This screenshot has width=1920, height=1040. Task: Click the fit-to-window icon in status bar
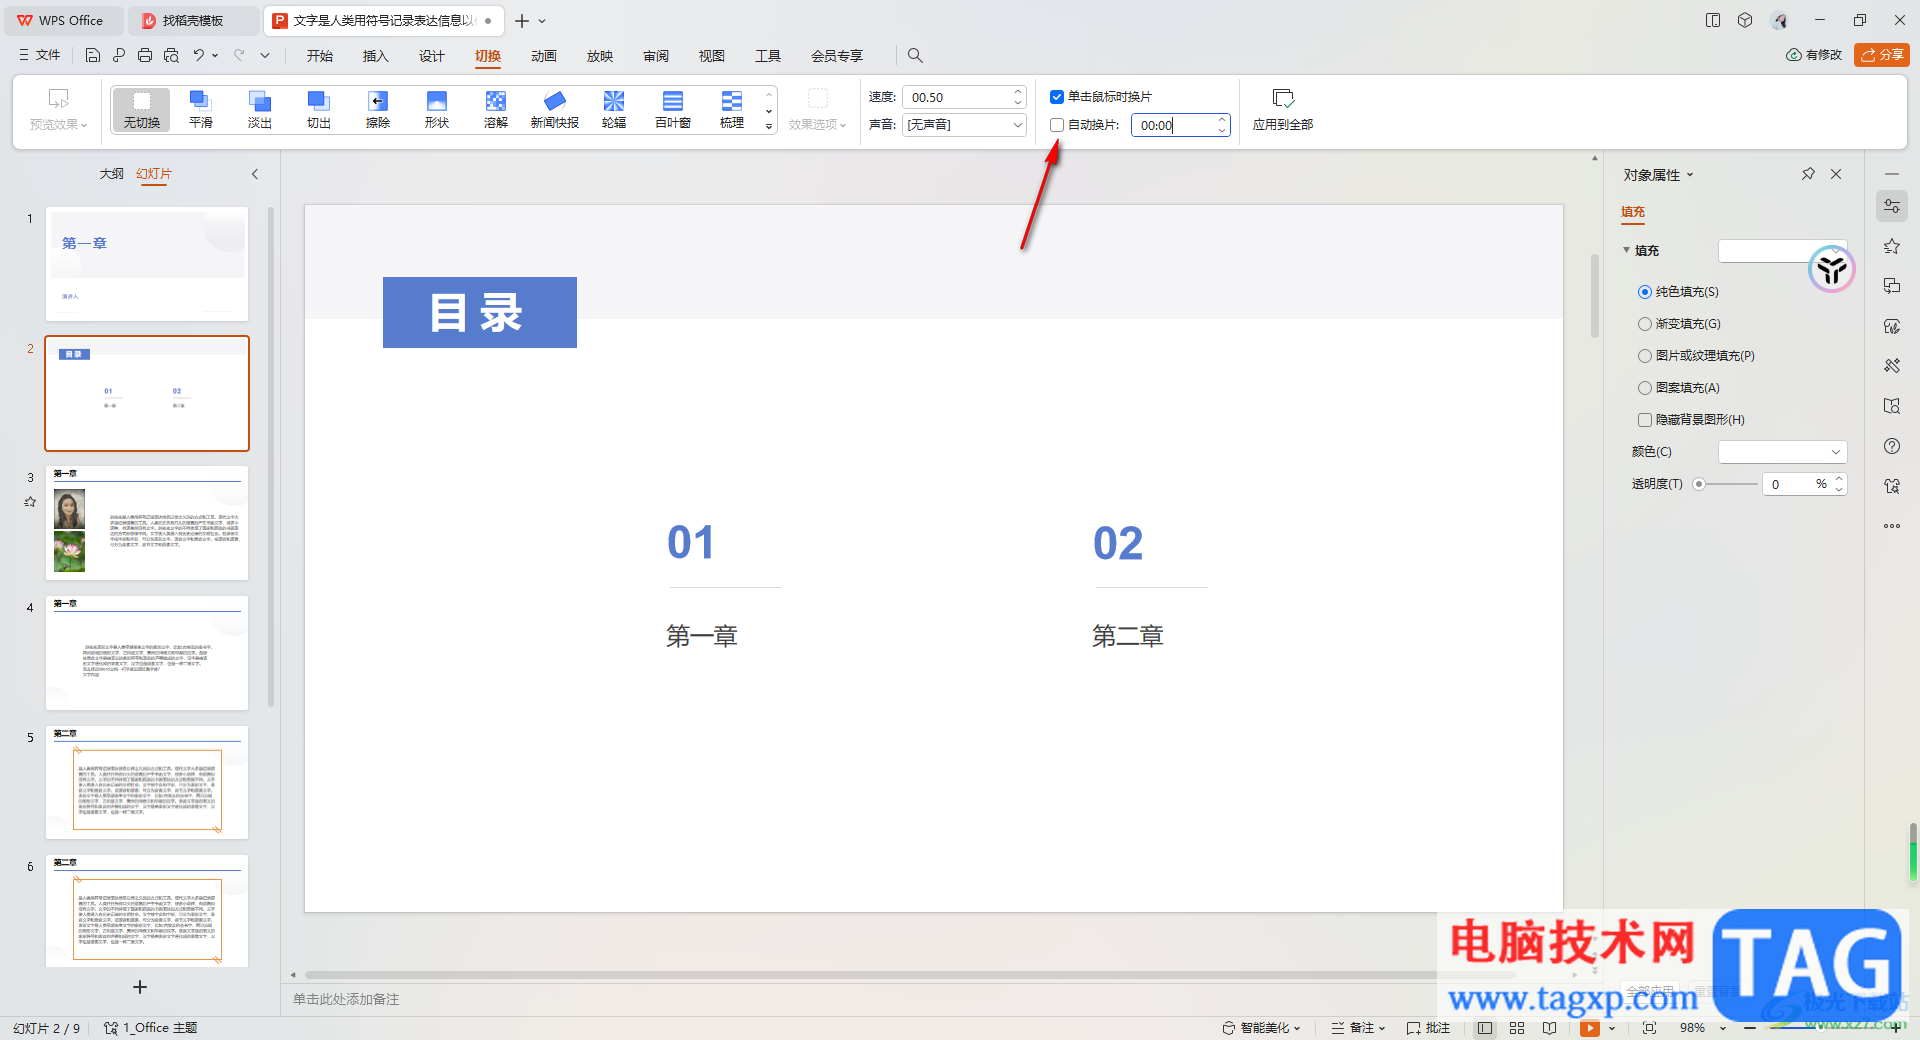1649,1028
